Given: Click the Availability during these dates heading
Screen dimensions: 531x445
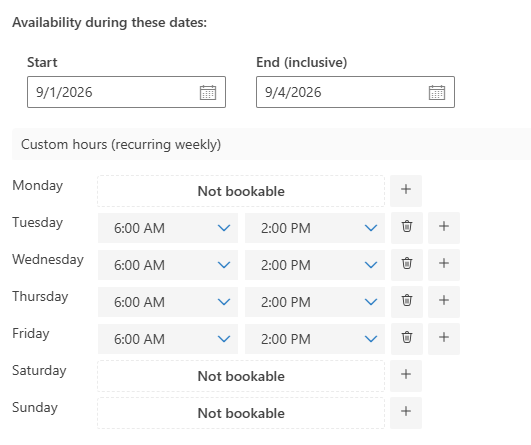Looking at the screenshot, I should (x=109, y=23).
